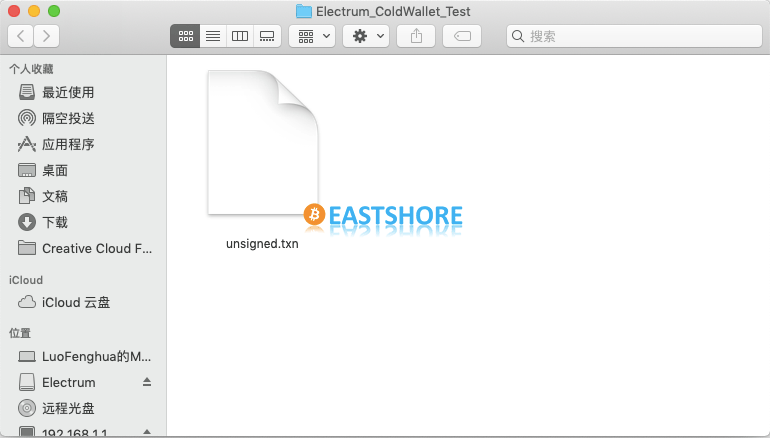770x438 pixels.
Task: Open 隔空投送 AirDrop in the sidebar
Action: [83, 118]
